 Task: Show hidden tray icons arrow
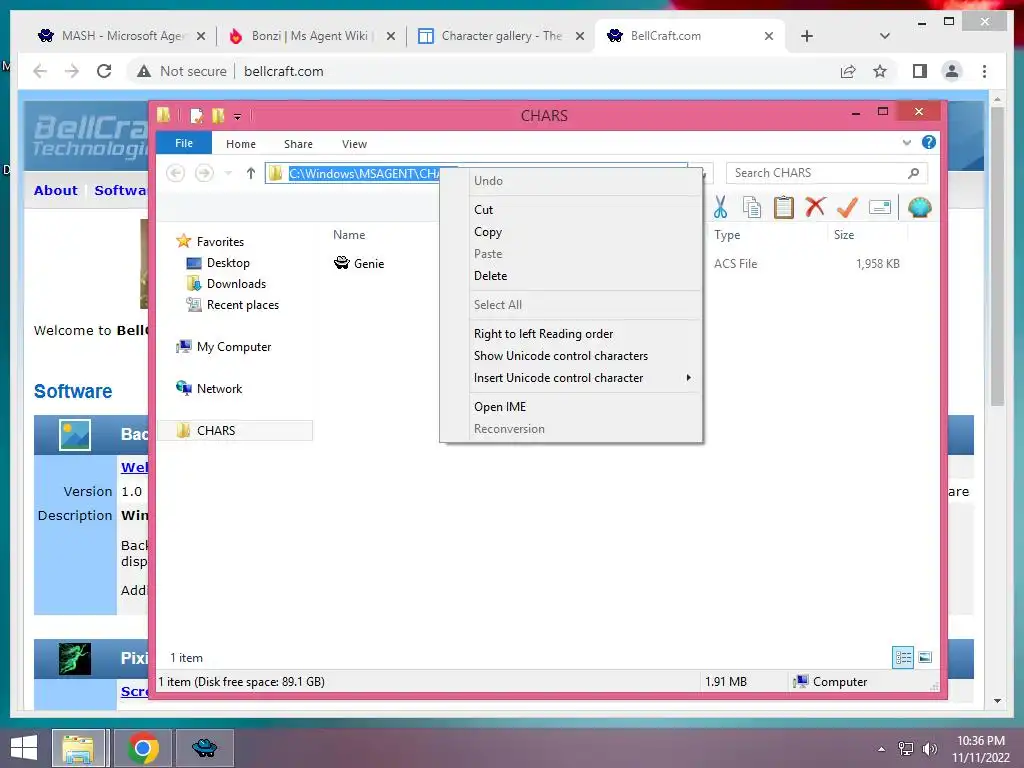coord(881,749)
